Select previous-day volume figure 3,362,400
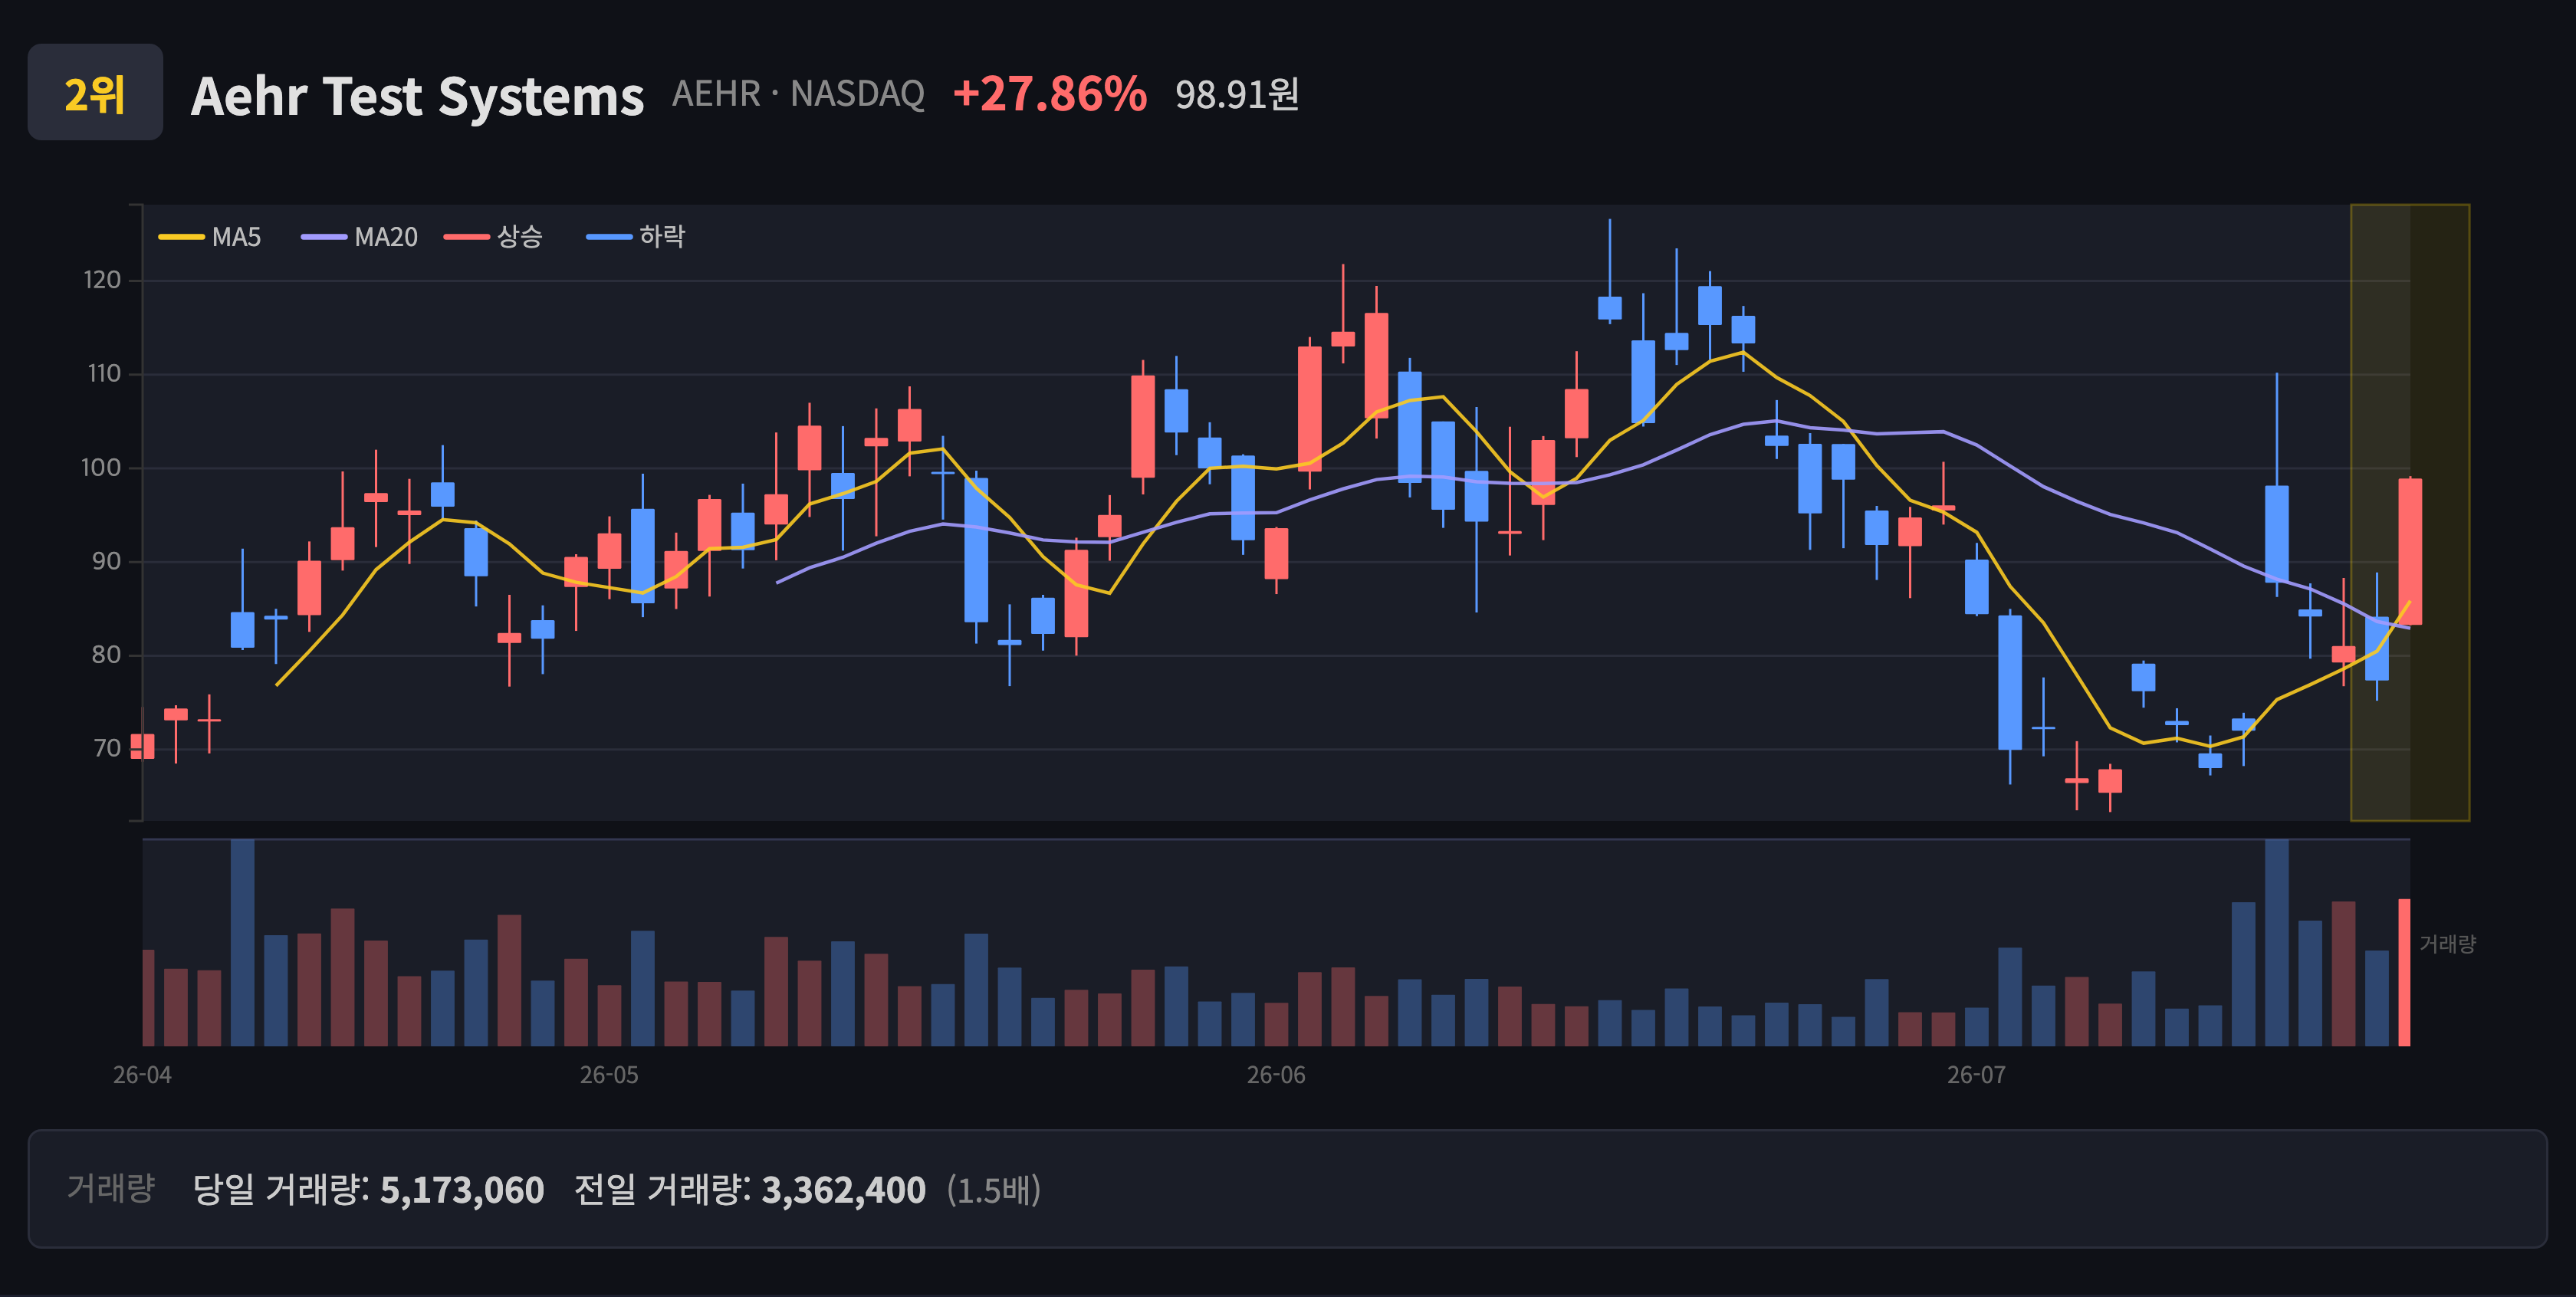The image size is (2576, 1297). 844,1190
